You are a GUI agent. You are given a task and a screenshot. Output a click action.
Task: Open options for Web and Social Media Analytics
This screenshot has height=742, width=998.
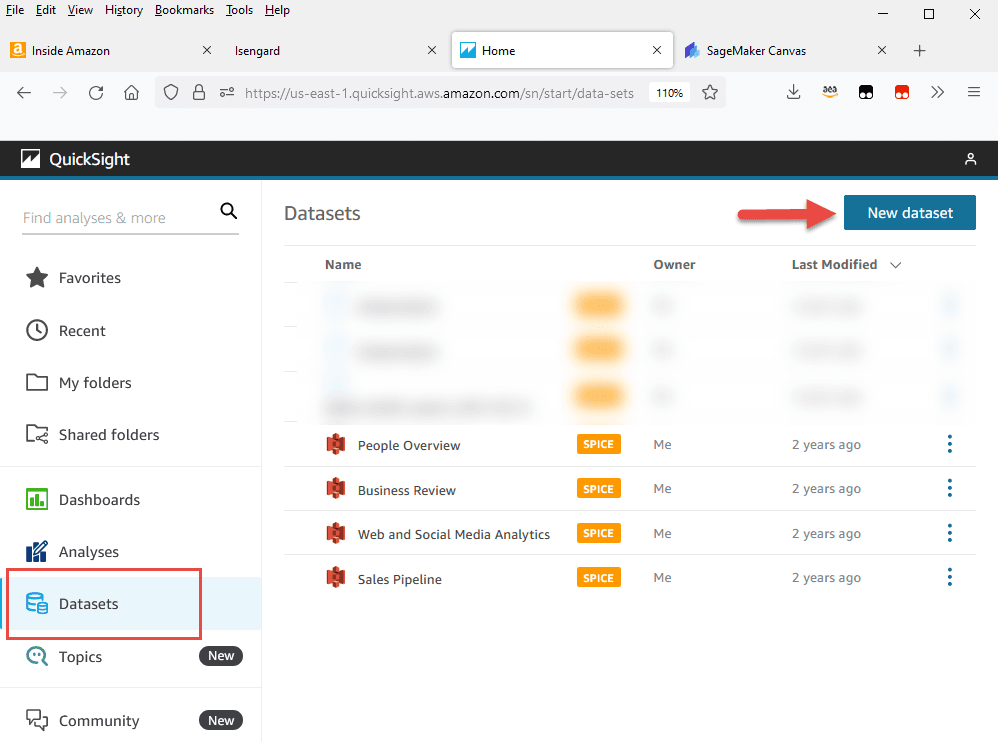[x=950, y=533]
